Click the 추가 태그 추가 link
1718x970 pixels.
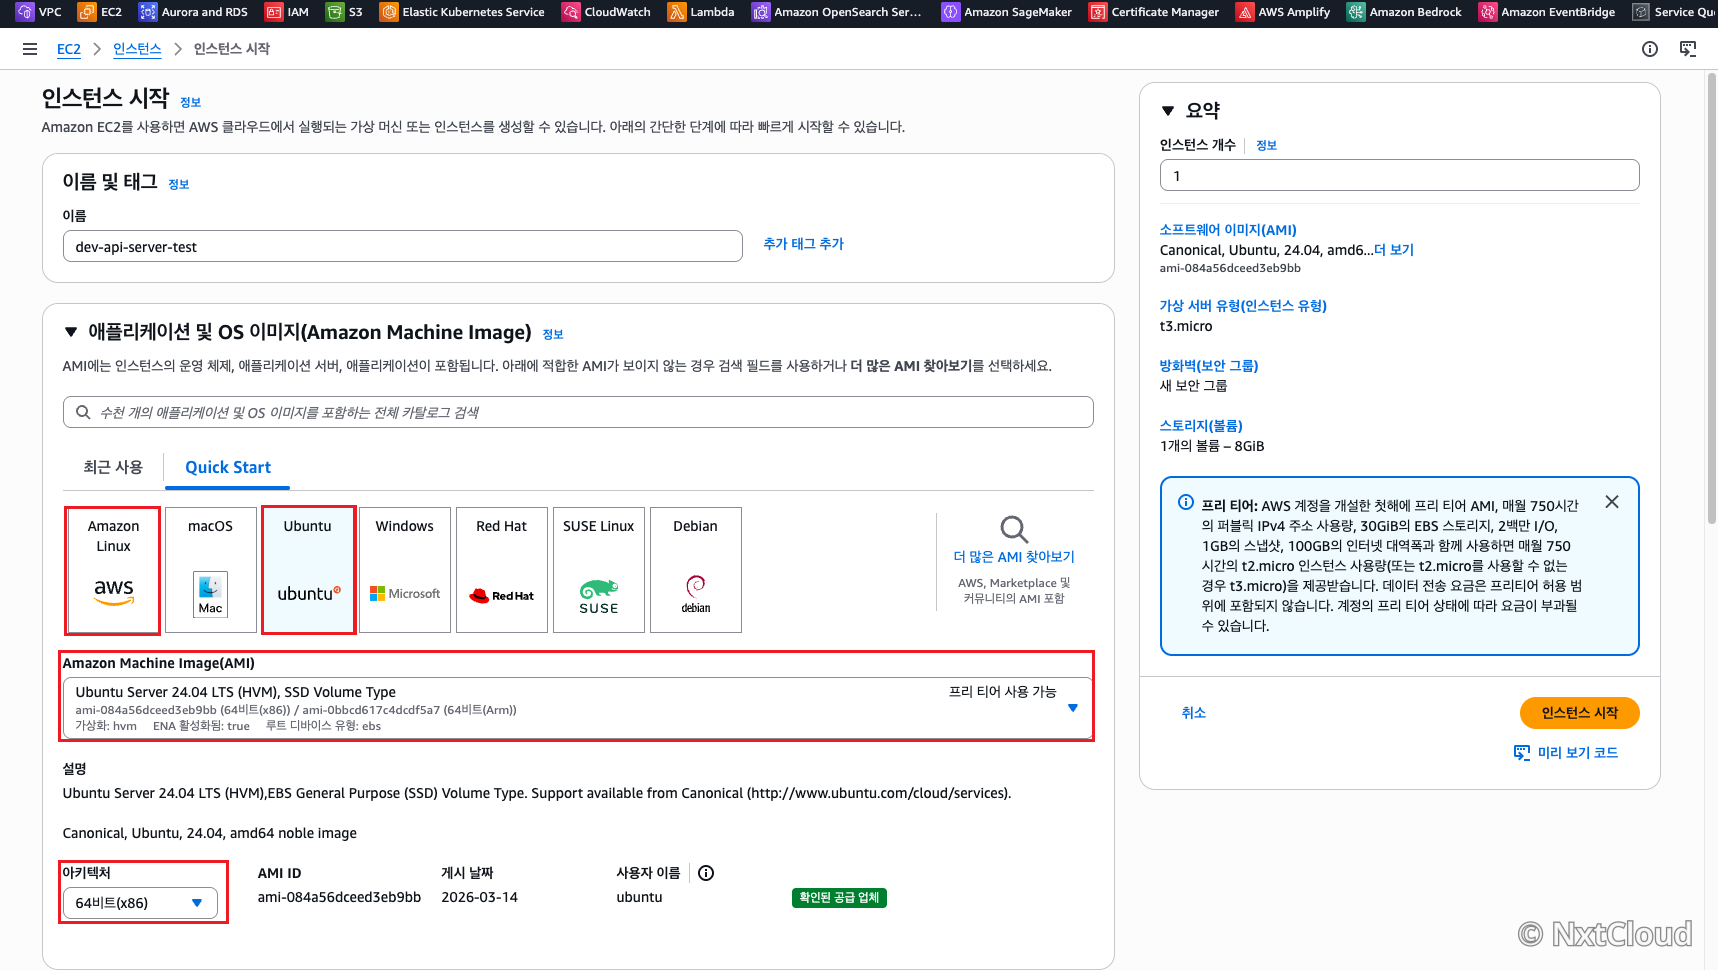point(803,244)
